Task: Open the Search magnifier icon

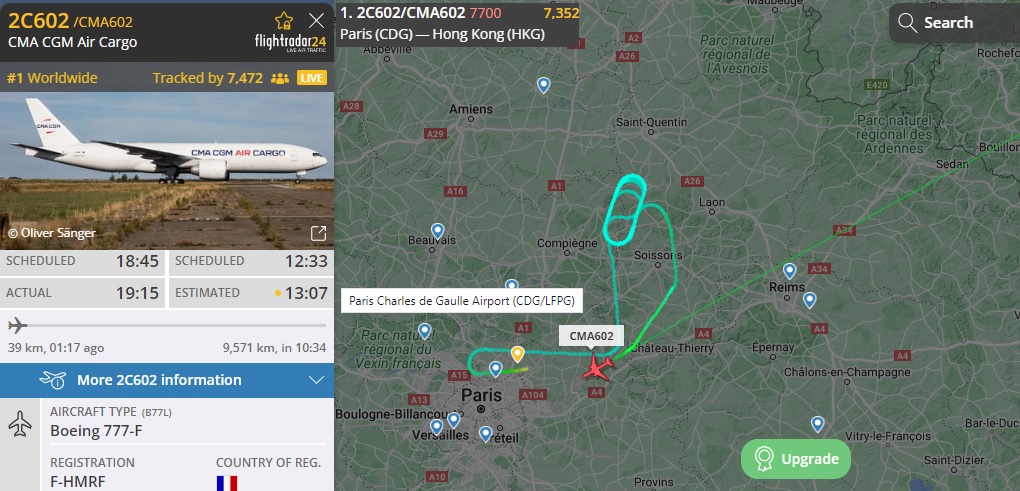Action: [907, 23]
